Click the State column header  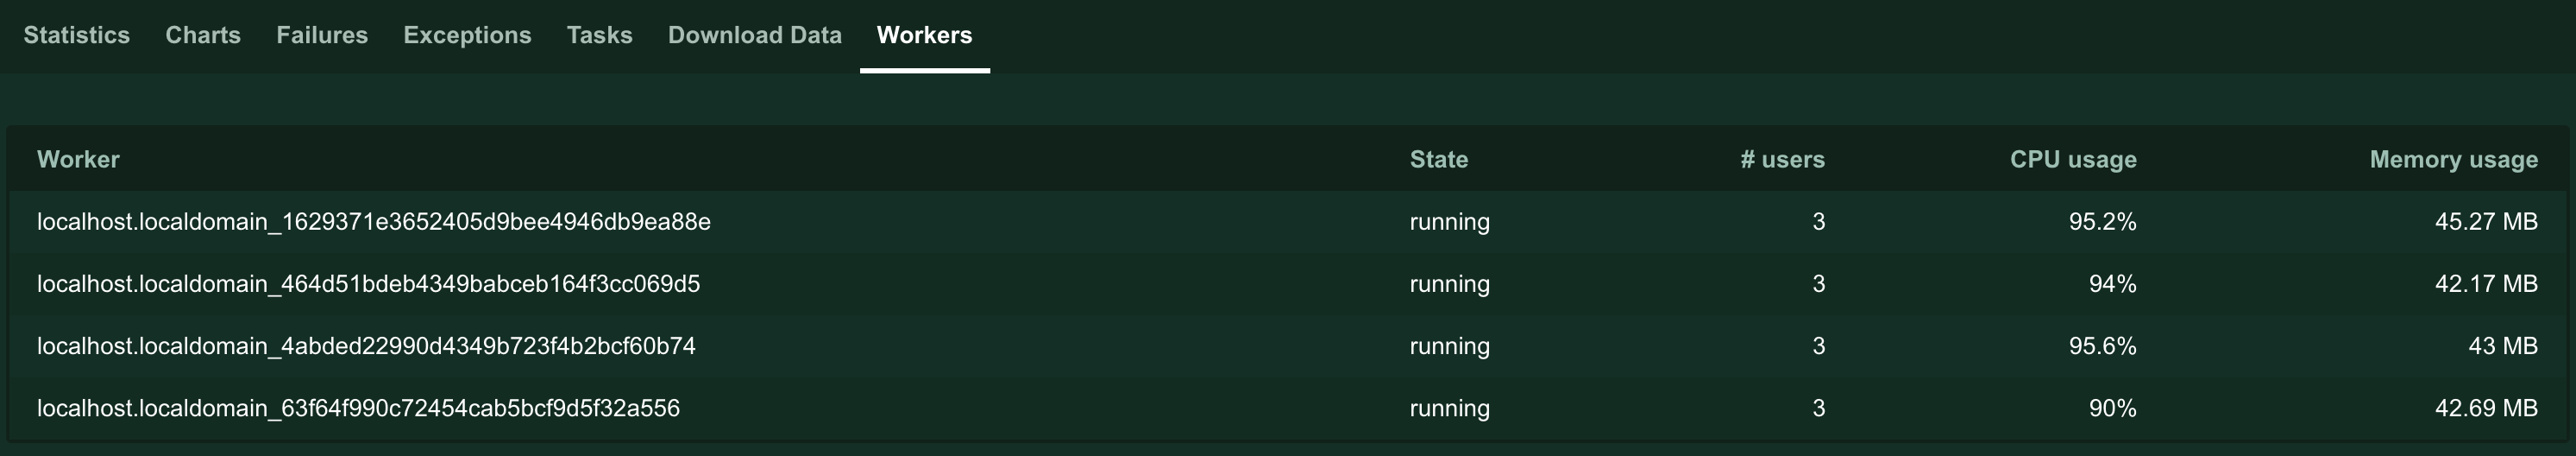coord(1438,160)
